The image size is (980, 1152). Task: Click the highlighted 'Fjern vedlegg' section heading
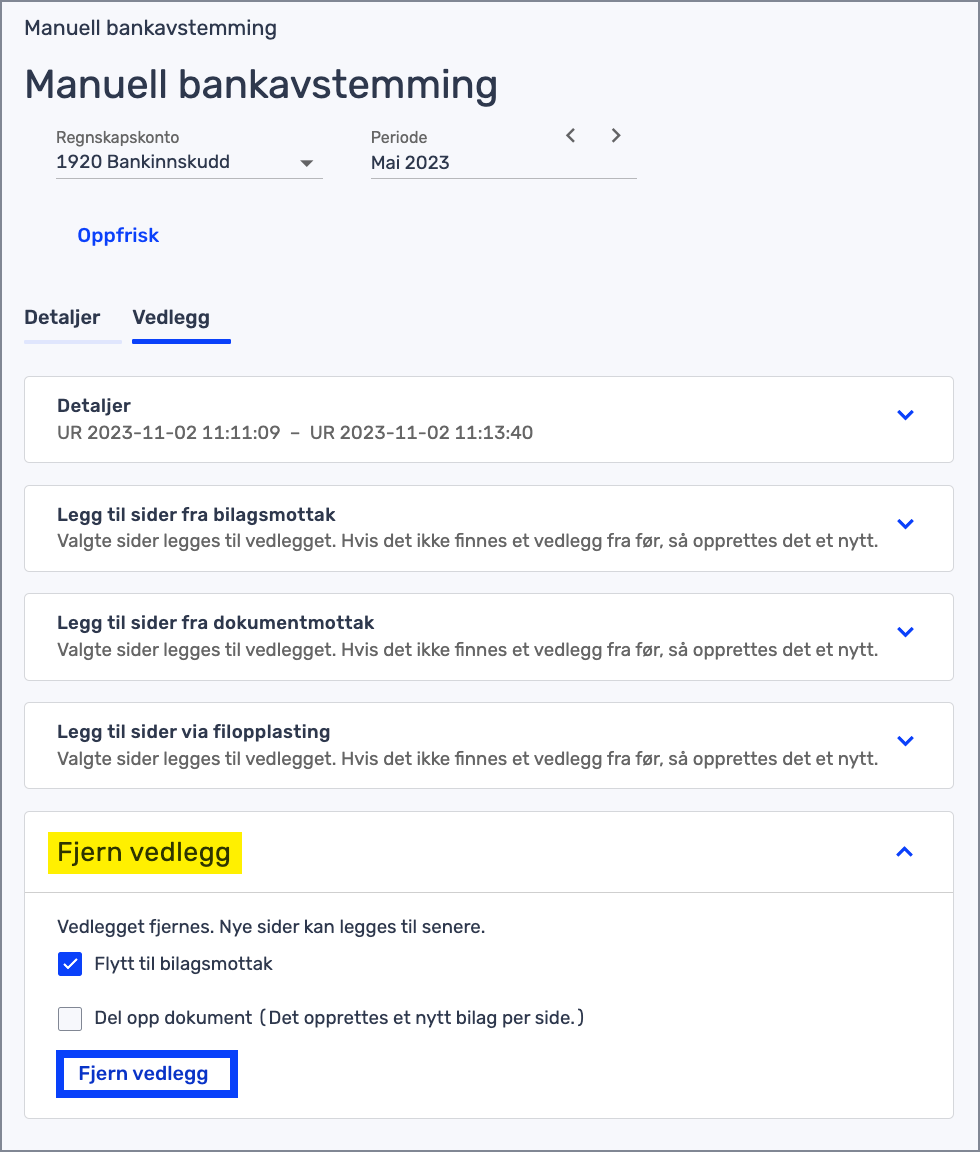point(144,853)
